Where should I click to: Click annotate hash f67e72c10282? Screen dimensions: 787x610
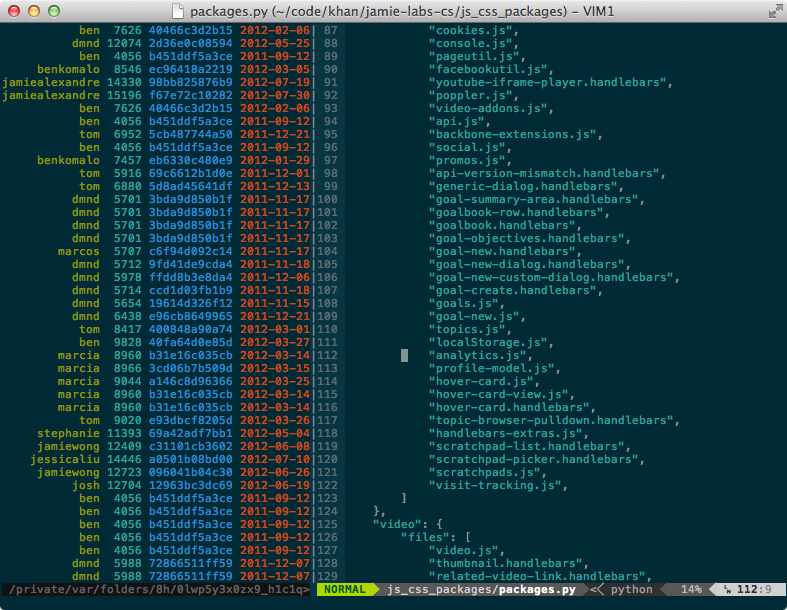[x=191, y=95]
